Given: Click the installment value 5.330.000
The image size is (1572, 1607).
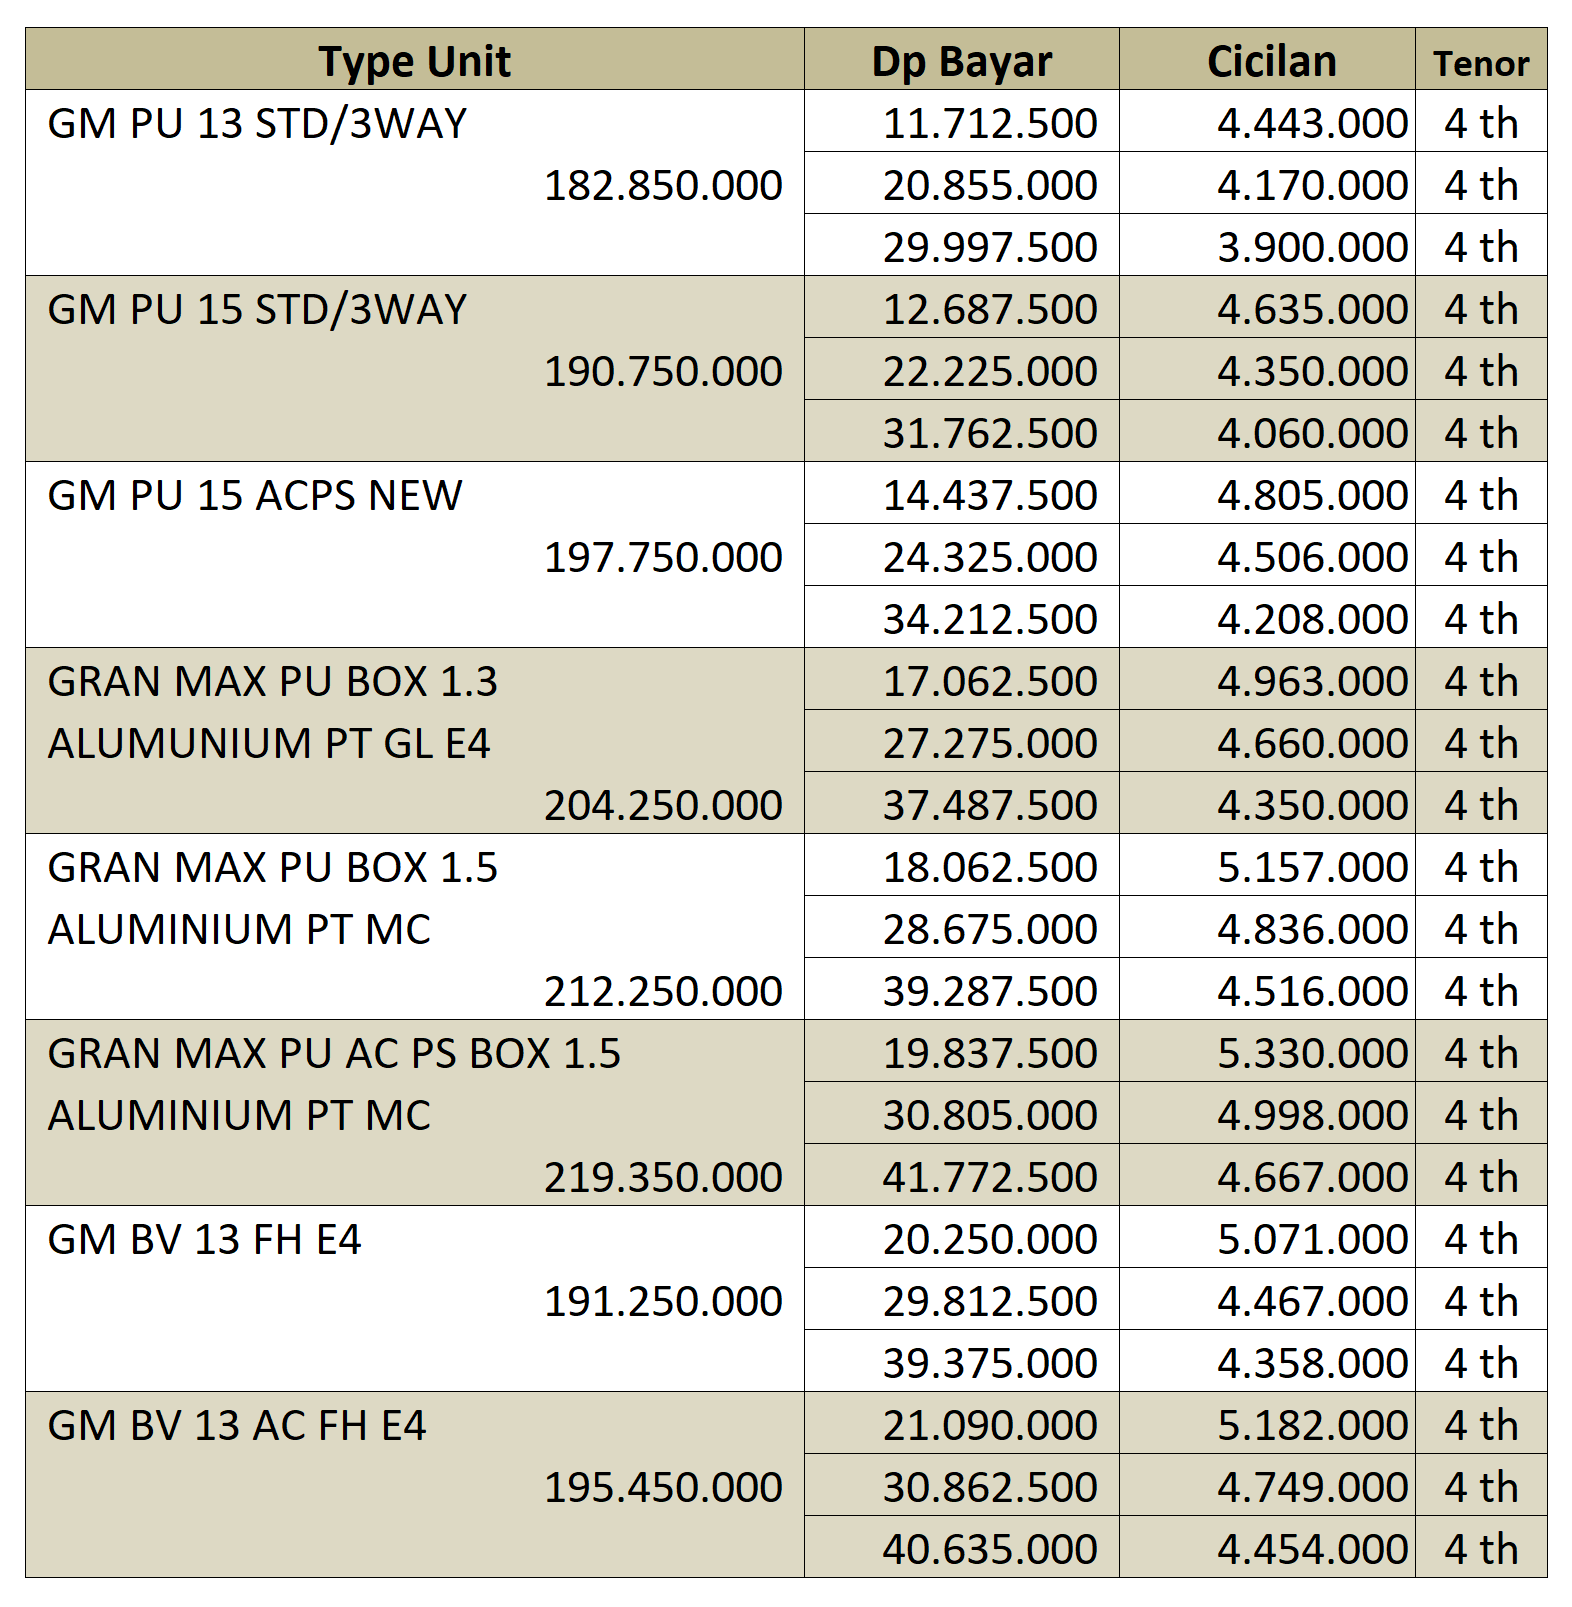Looking at the screenshot, I should 1312,1054.
